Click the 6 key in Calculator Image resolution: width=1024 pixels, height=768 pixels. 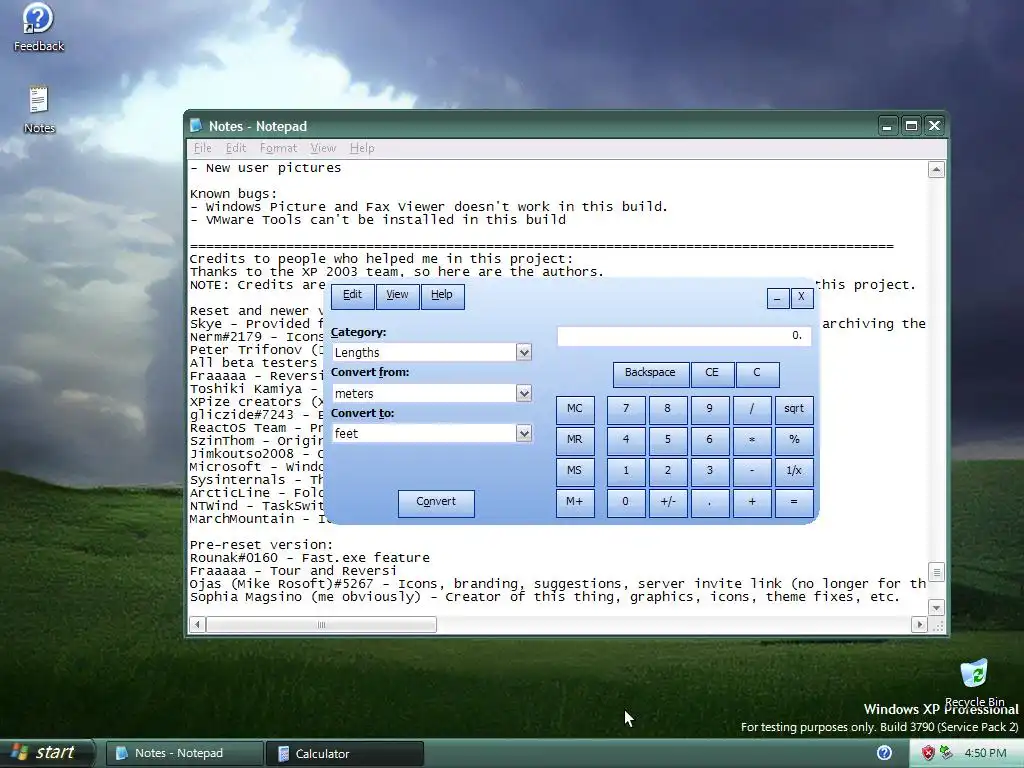tap(710, 441)
